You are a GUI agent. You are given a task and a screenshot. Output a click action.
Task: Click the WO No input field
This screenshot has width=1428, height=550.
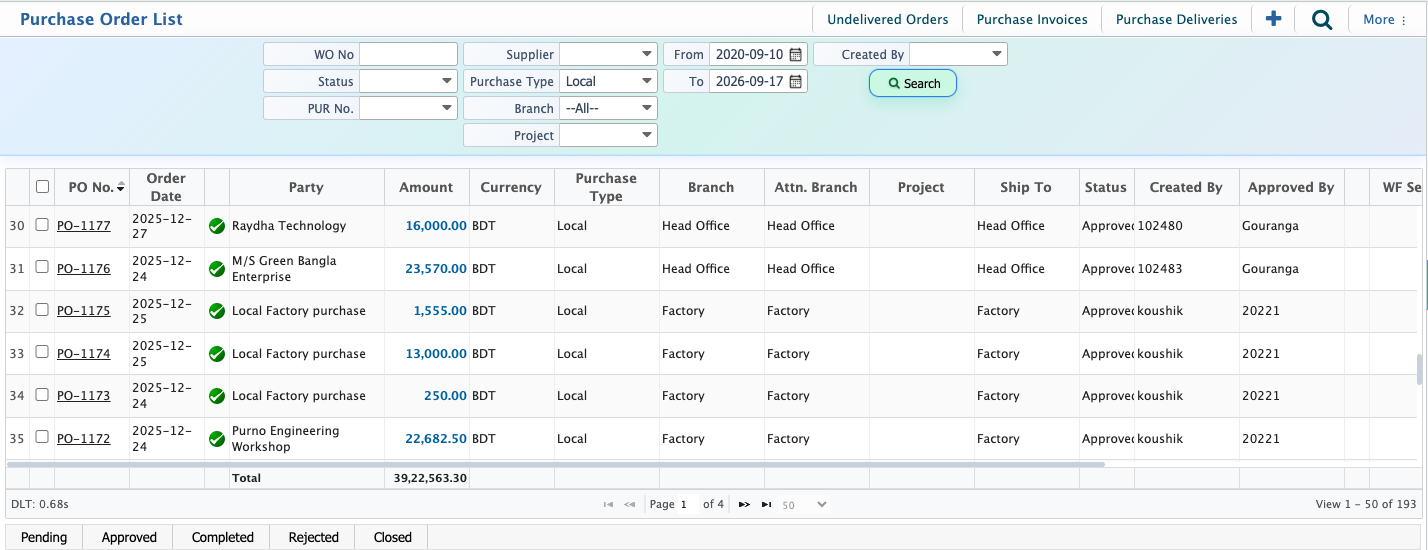(x=408, y=54)
